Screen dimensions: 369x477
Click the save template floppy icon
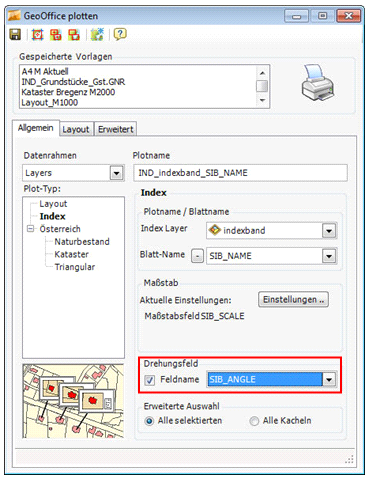(x=15, y=34)
